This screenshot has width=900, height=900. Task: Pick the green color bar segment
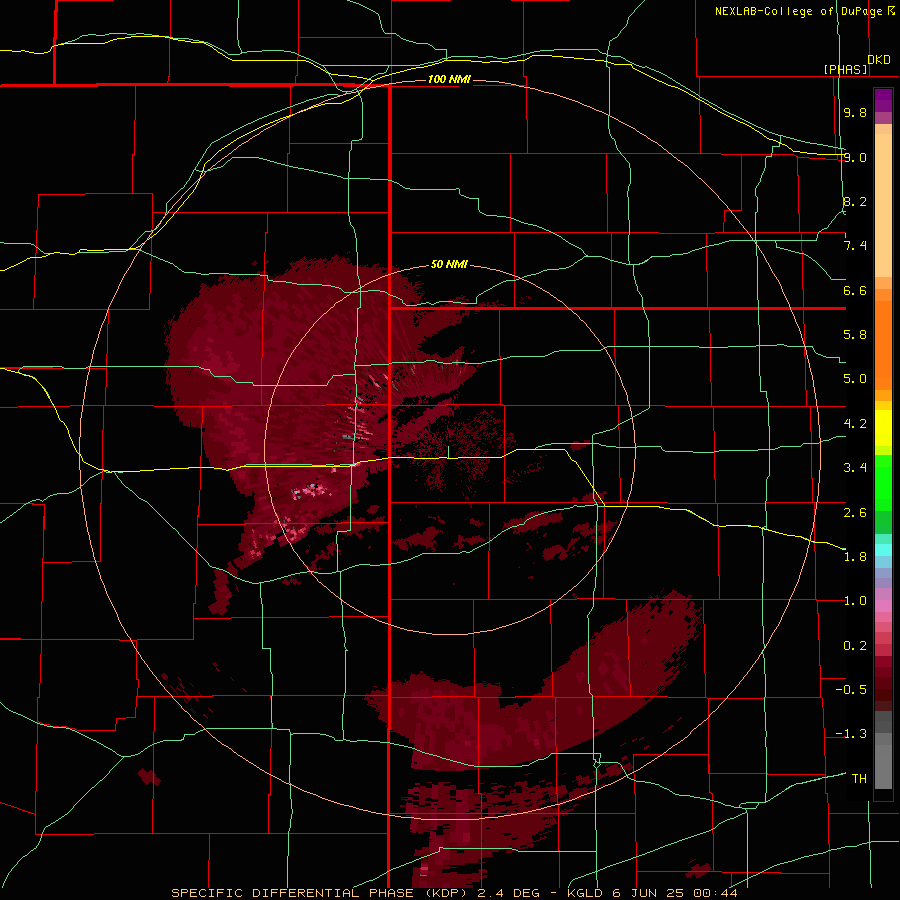pos(883,482)
